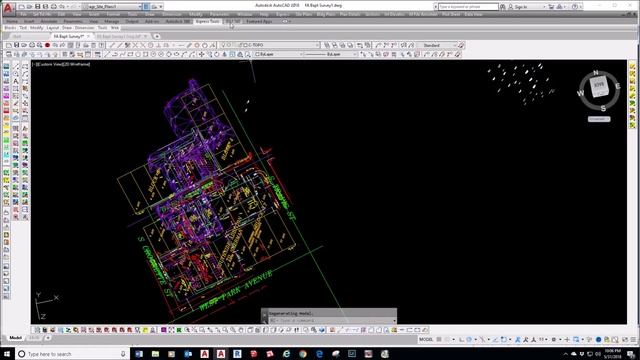Toggle isometric drafting in status bar

click(483, 340)
